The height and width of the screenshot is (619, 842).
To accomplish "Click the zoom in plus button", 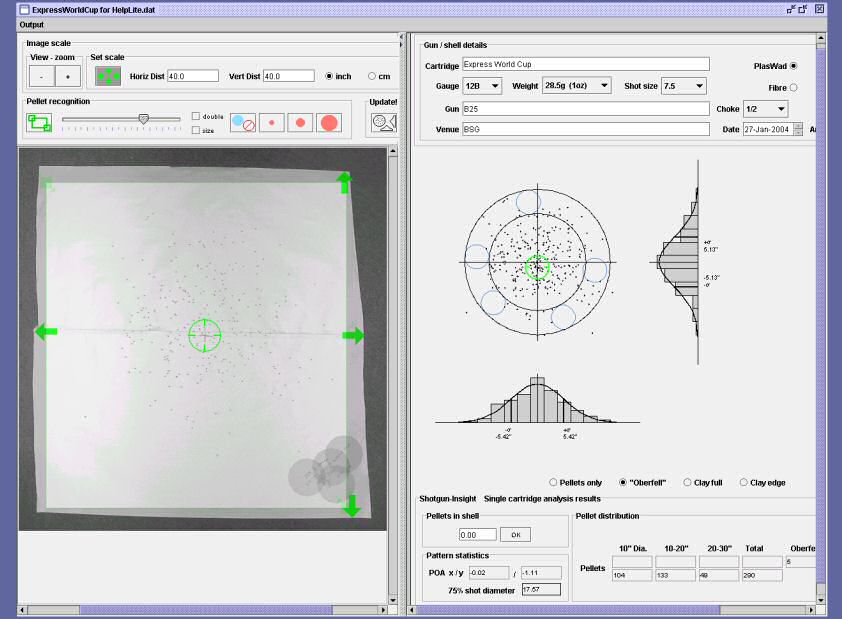I will pos(68,76).
